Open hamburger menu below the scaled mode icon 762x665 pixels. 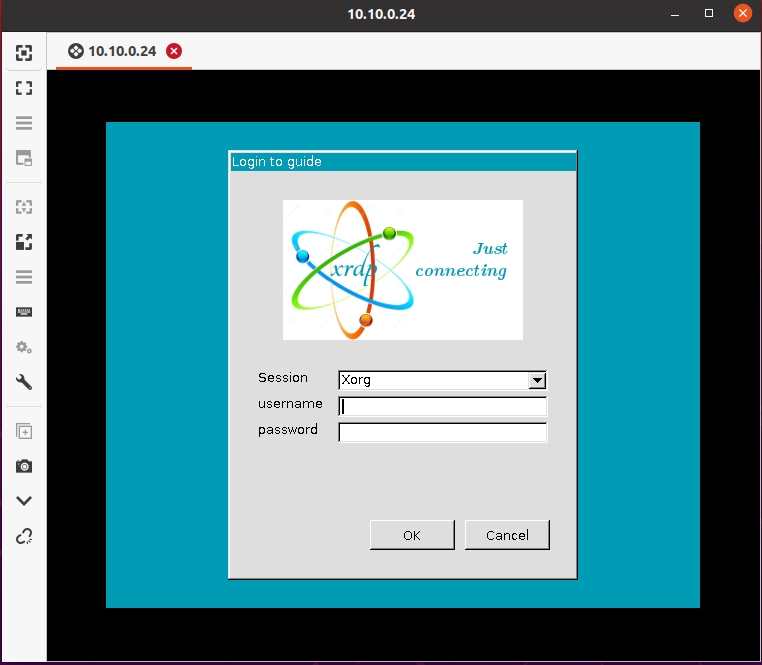pyautogui.click(x=24, y=277)
